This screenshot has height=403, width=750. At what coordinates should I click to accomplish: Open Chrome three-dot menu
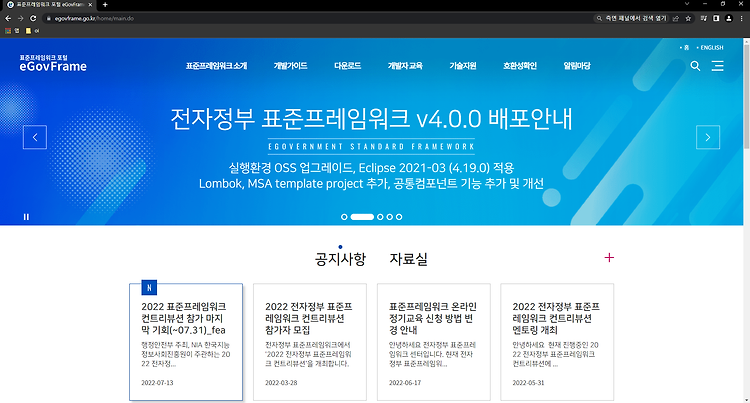click(741, 18)
